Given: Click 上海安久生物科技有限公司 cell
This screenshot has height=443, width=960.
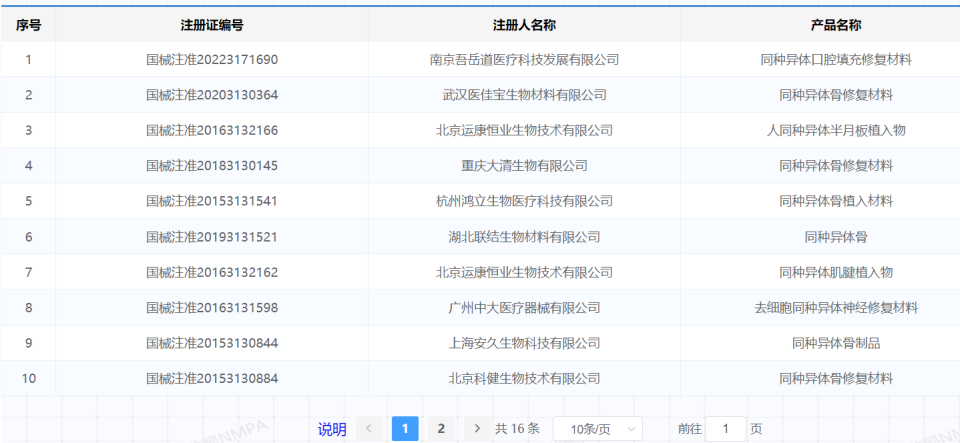Looking at the screenshot, I should pos(524,343).
